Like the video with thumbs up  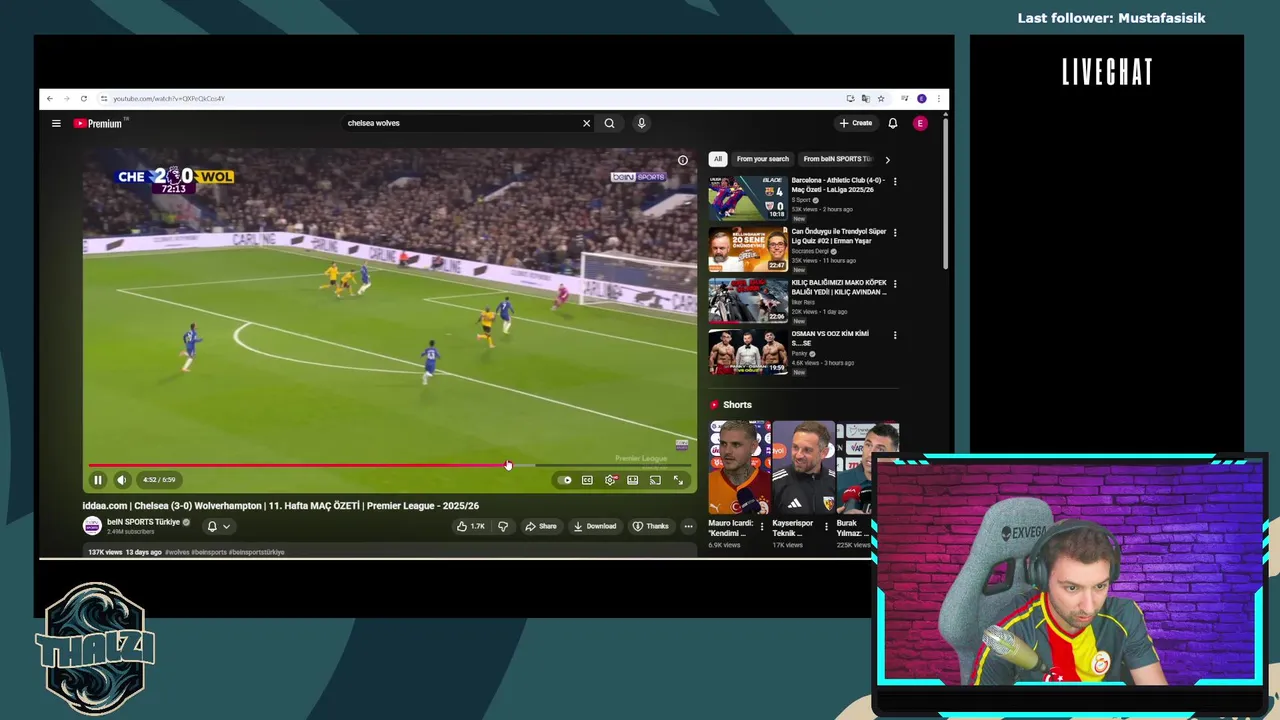click(x=470, y=526)
